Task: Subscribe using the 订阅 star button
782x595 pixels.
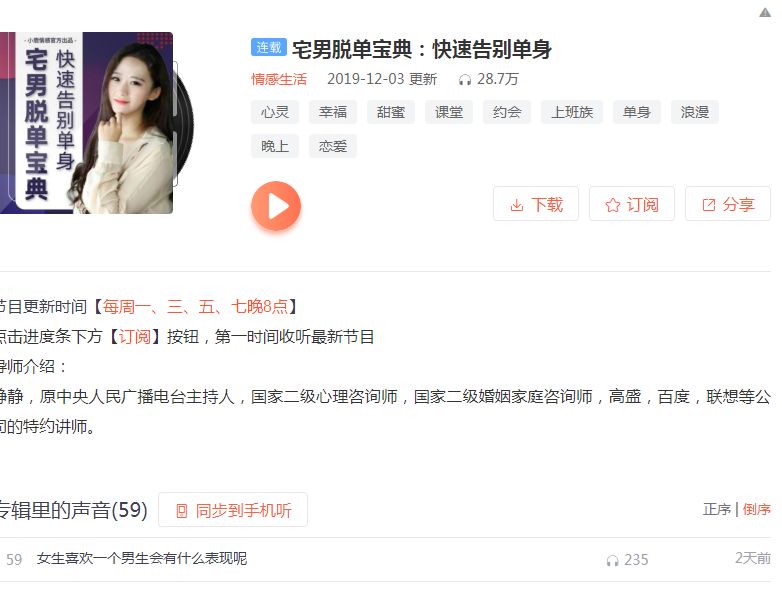Action: 632,204
